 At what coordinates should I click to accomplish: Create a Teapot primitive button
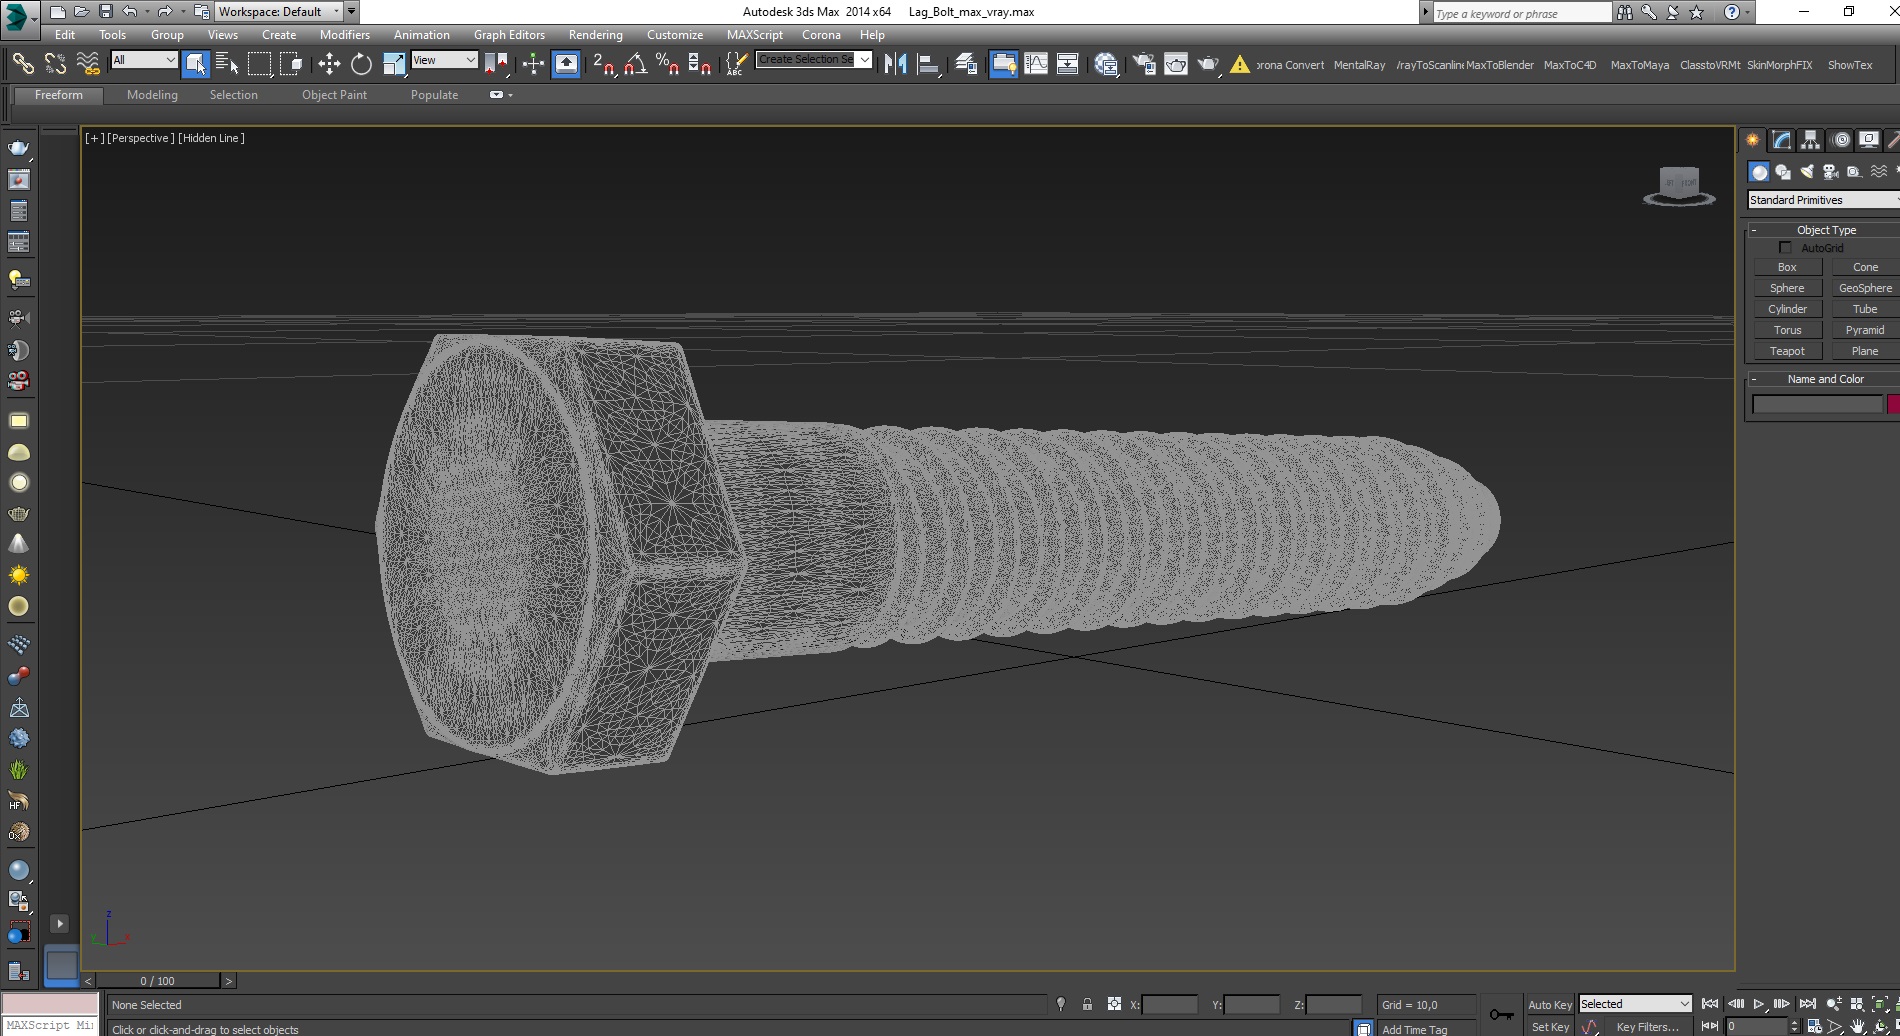click(1787, 351)
